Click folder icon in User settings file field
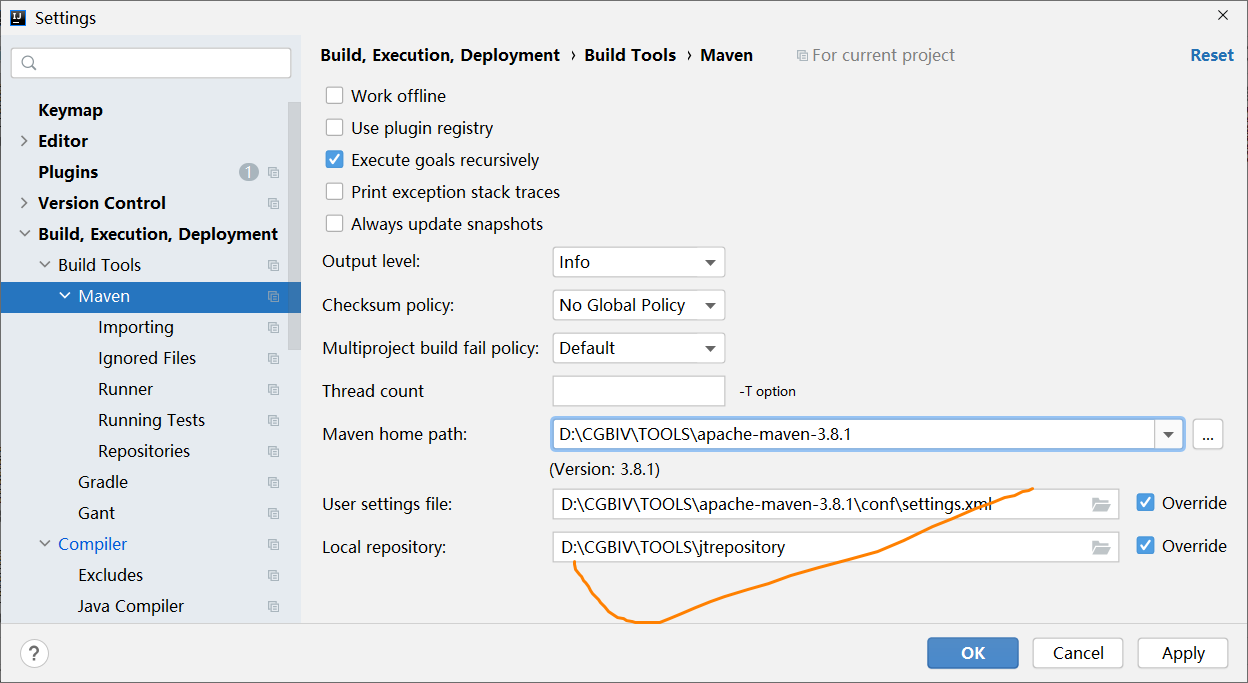 point(1101,504)
